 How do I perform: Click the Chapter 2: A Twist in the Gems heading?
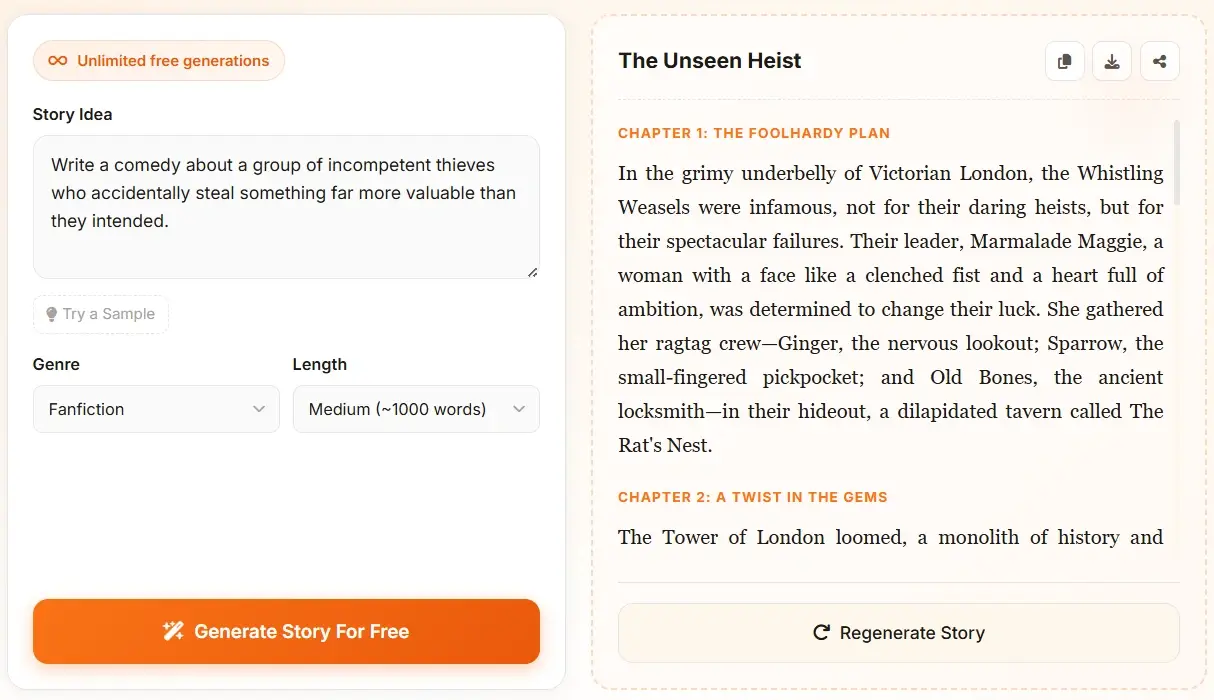[752, 497]
